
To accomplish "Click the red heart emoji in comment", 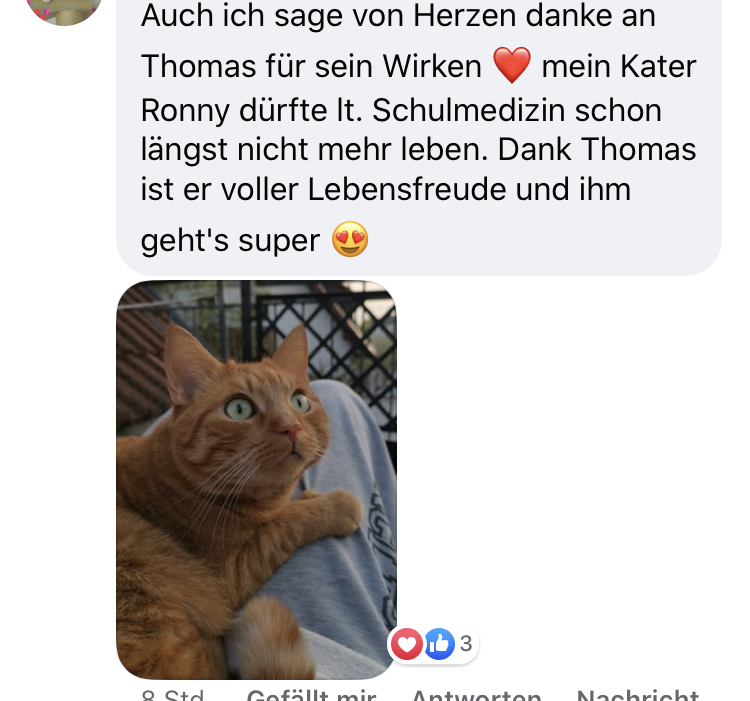I will [511, 65].
